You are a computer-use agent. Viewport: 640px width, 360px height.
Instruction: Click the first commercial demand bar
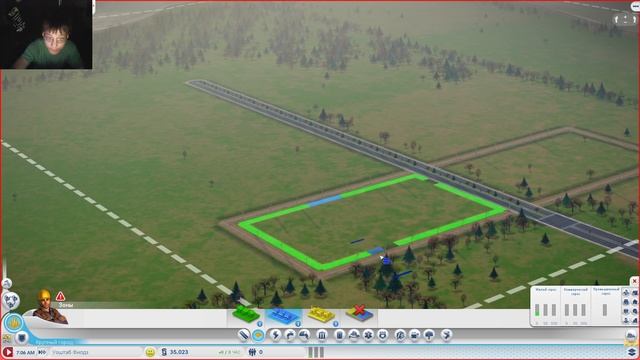coord(567,310)
